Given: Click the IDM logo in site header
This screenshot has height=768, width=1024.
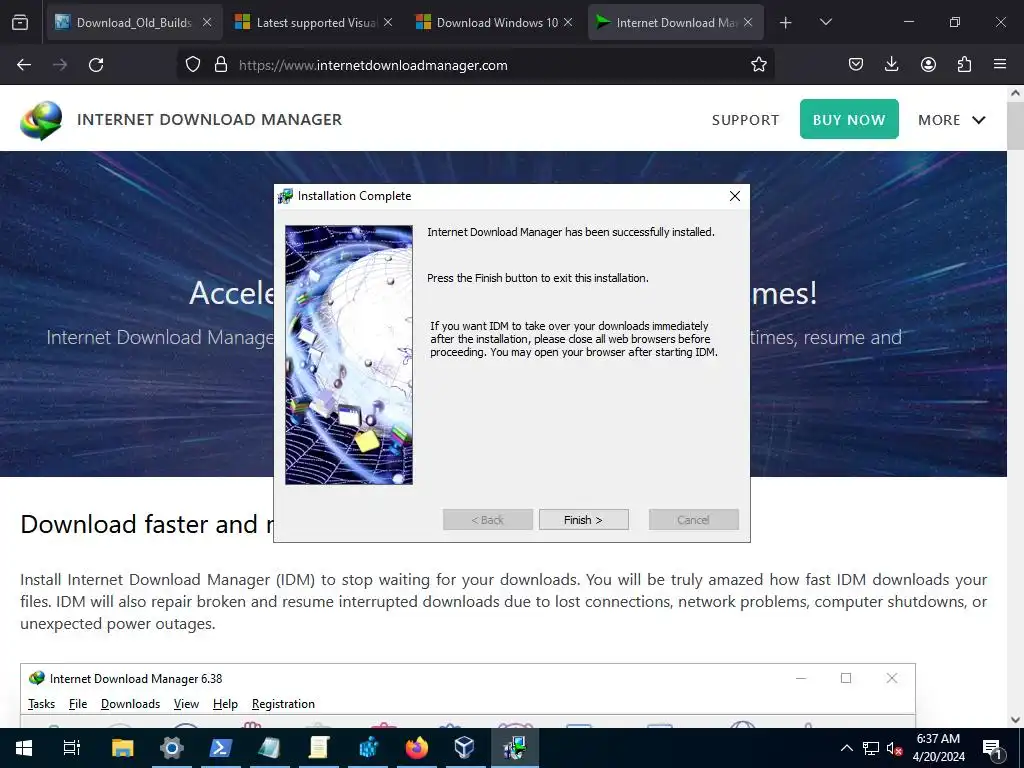Looking at the screenshot, I should [x=41, y=120].
